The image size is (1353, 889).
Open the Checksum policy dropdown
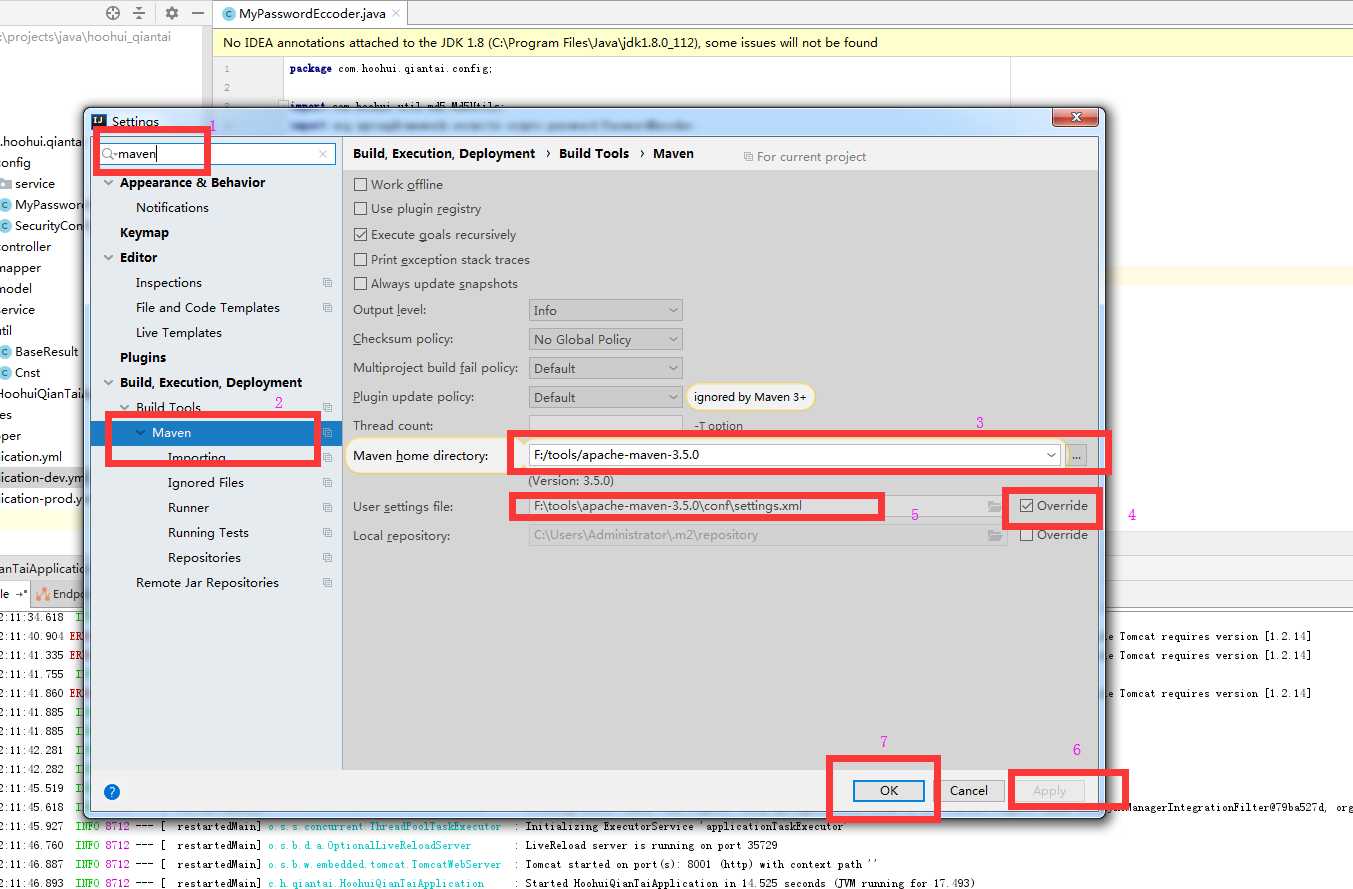[605, 340]
